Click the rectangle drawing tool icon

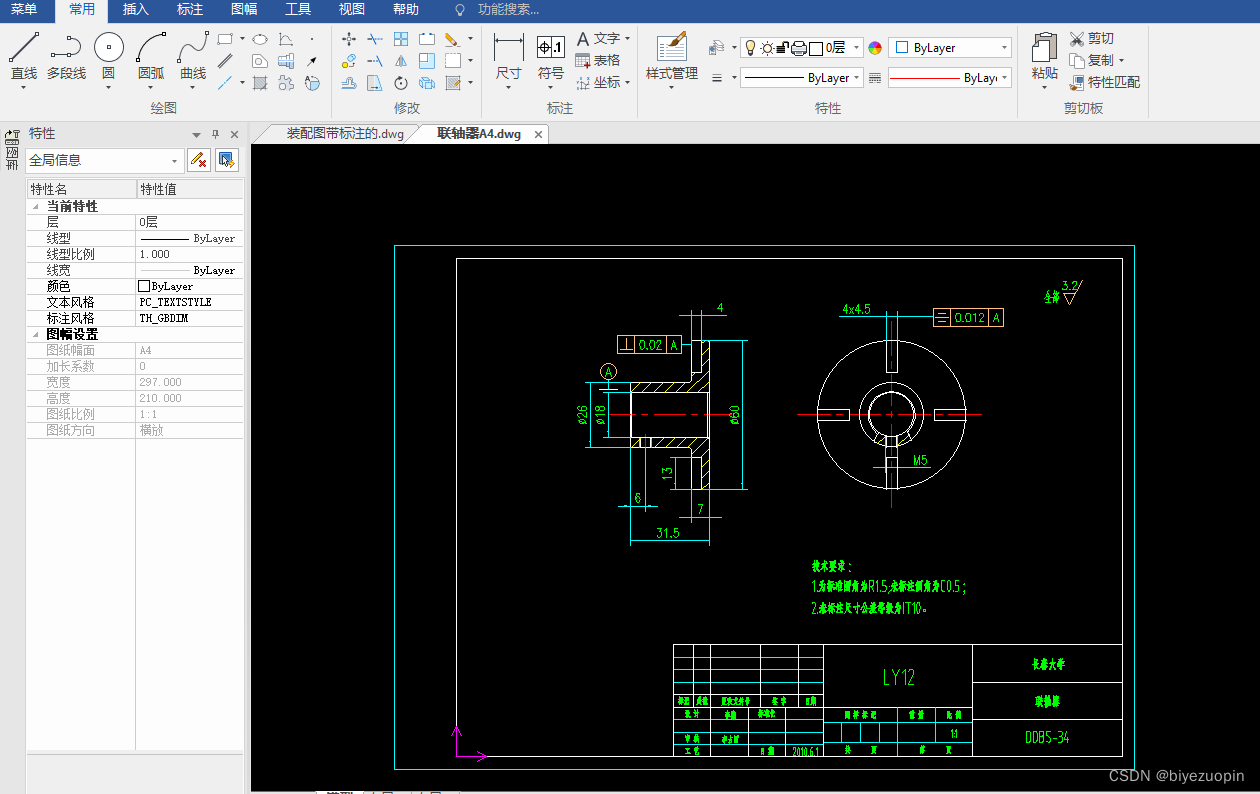225,39
